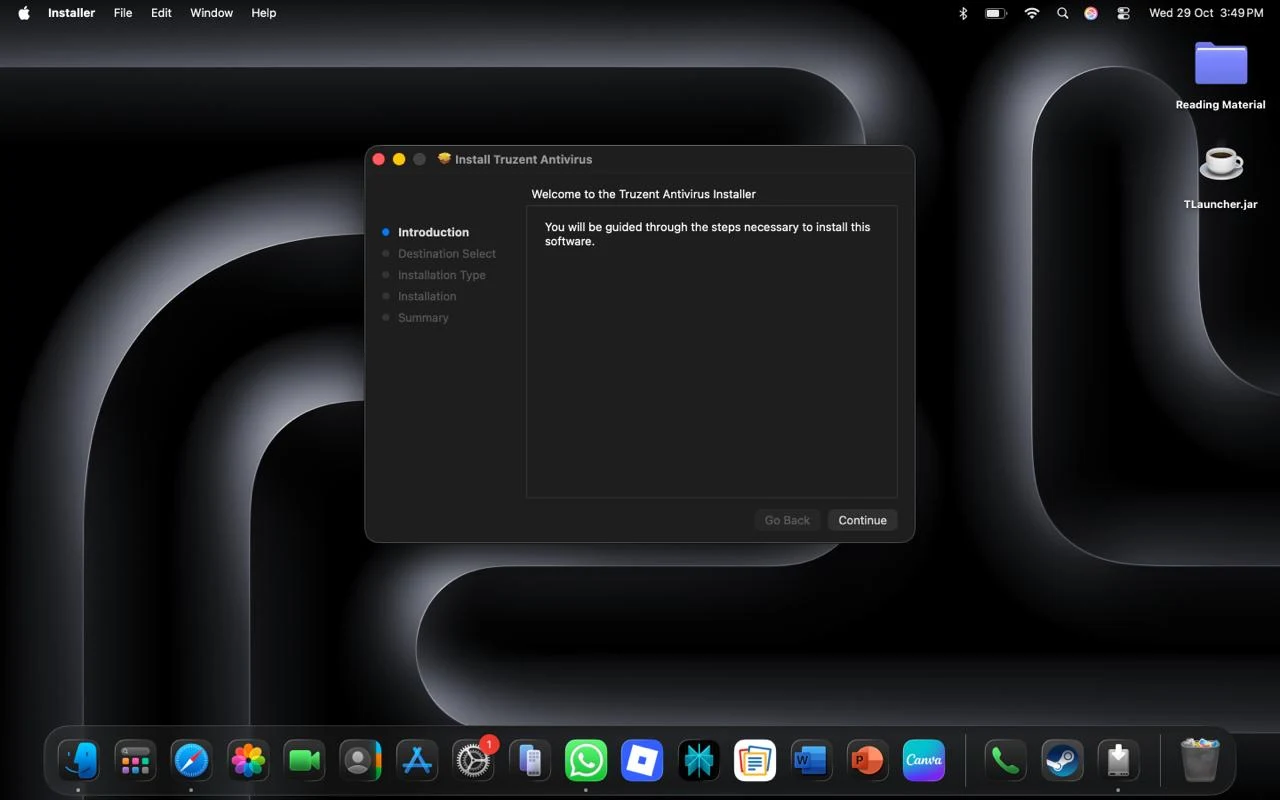Launch Roblox from the dock
The height and width of the screenshot is (800, 1280).
click(642, 761)
